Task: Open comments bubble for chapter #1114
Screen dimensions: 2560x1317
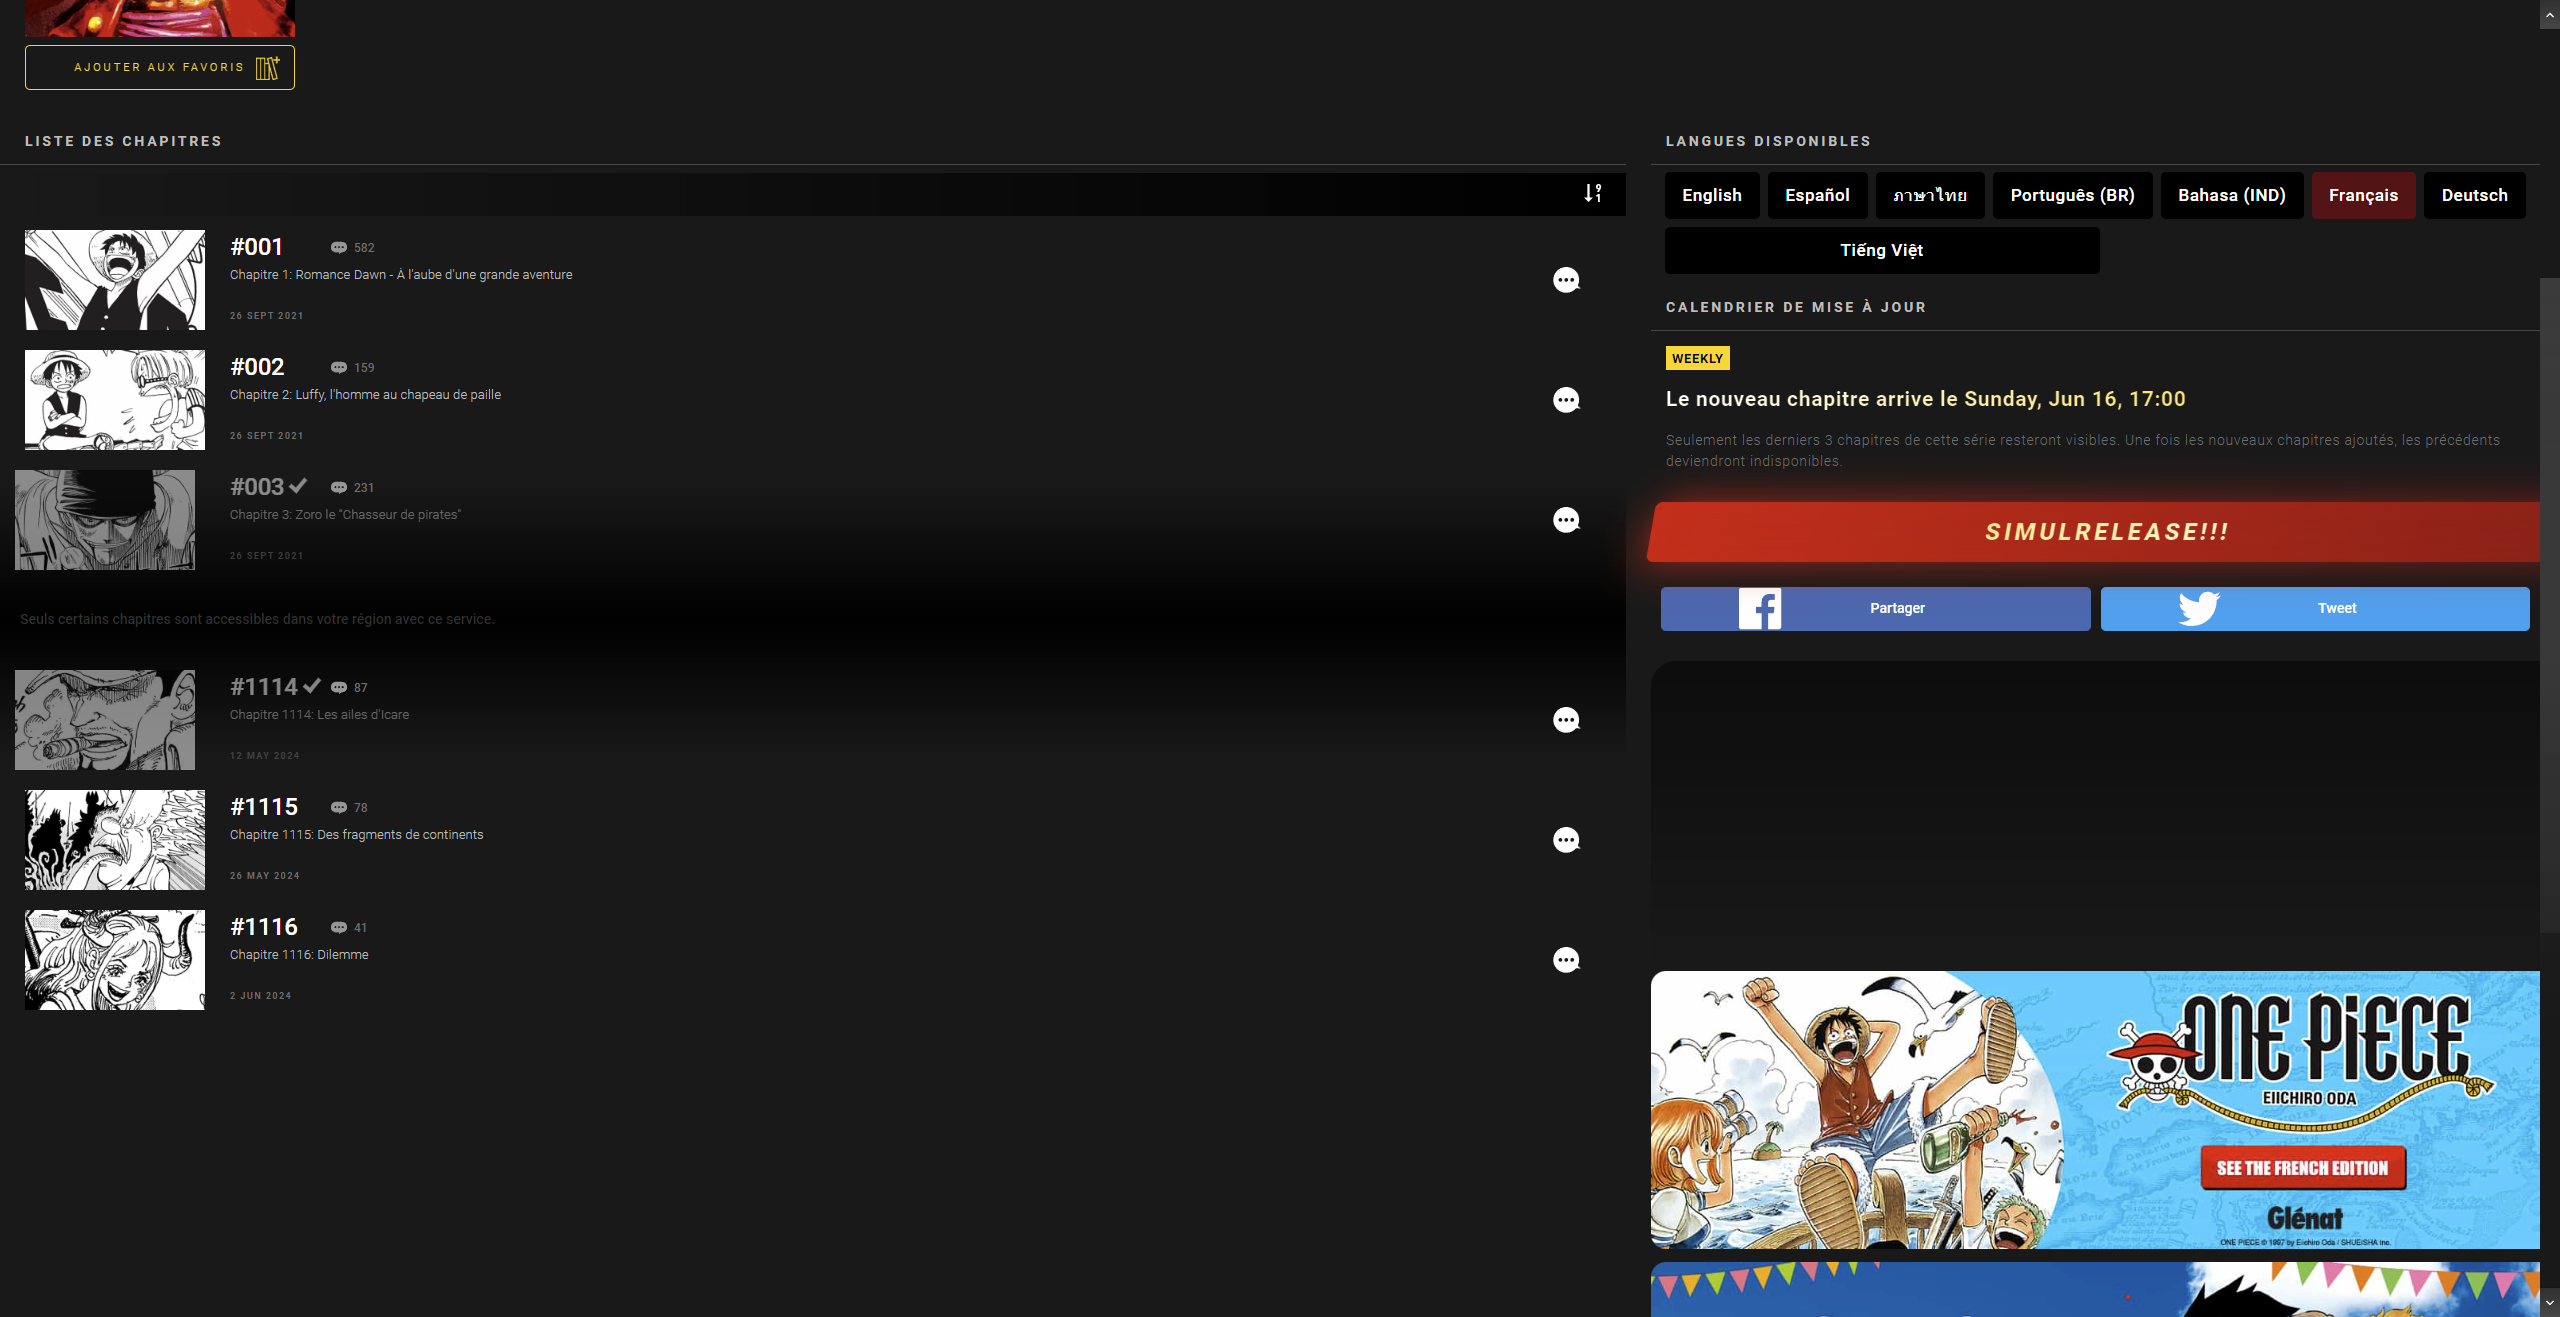Action: click(1566, 720)
